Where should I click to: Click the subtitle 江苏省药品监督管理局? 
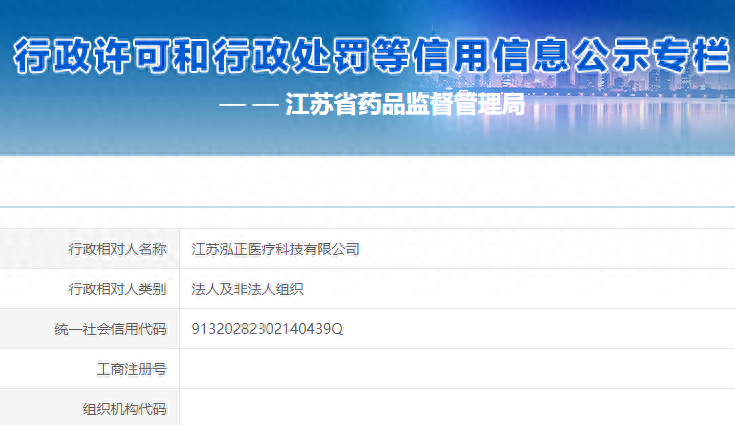point(404,106)
